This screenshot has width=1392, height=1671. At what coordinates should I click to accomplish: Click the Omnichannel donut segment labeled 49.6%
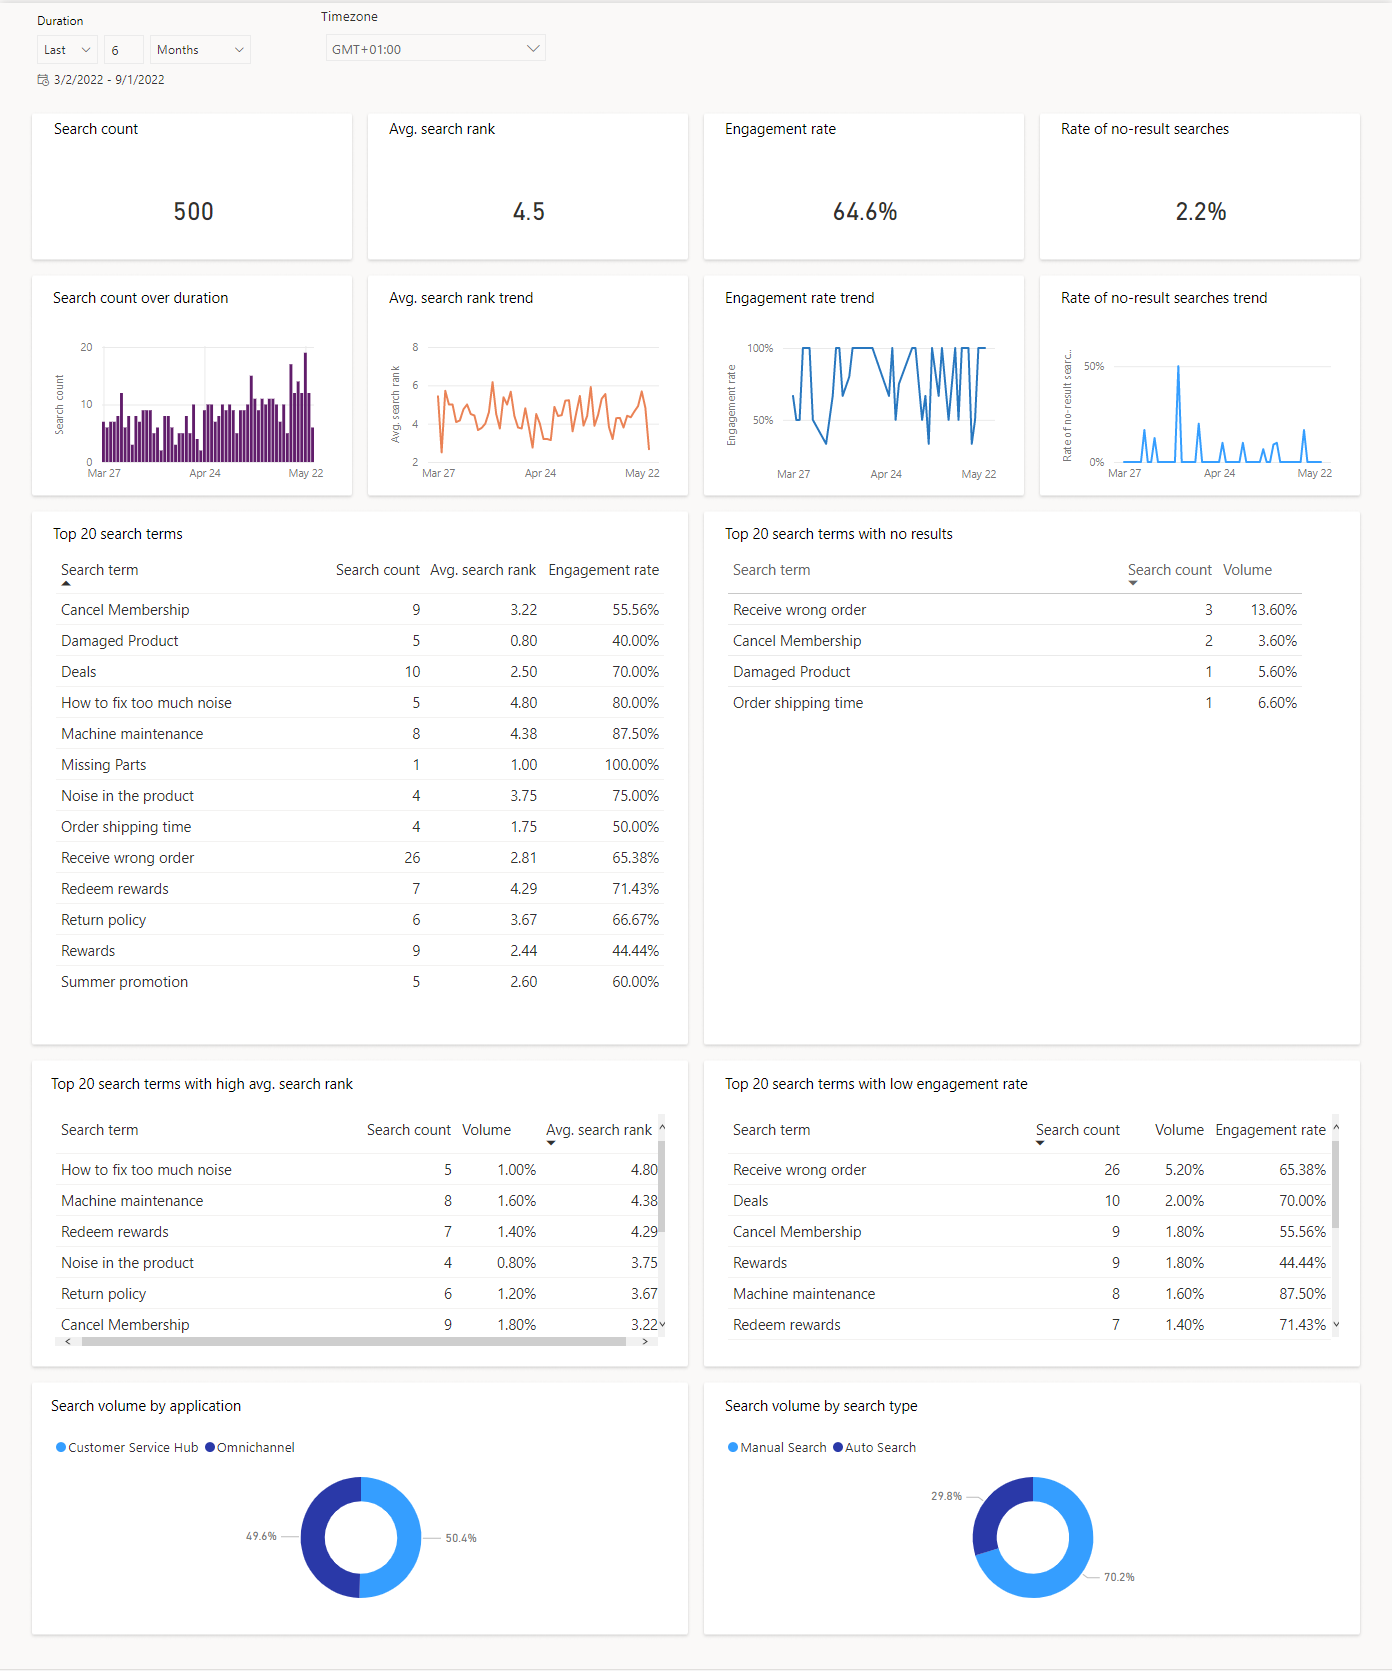[x=313, y=1538]
